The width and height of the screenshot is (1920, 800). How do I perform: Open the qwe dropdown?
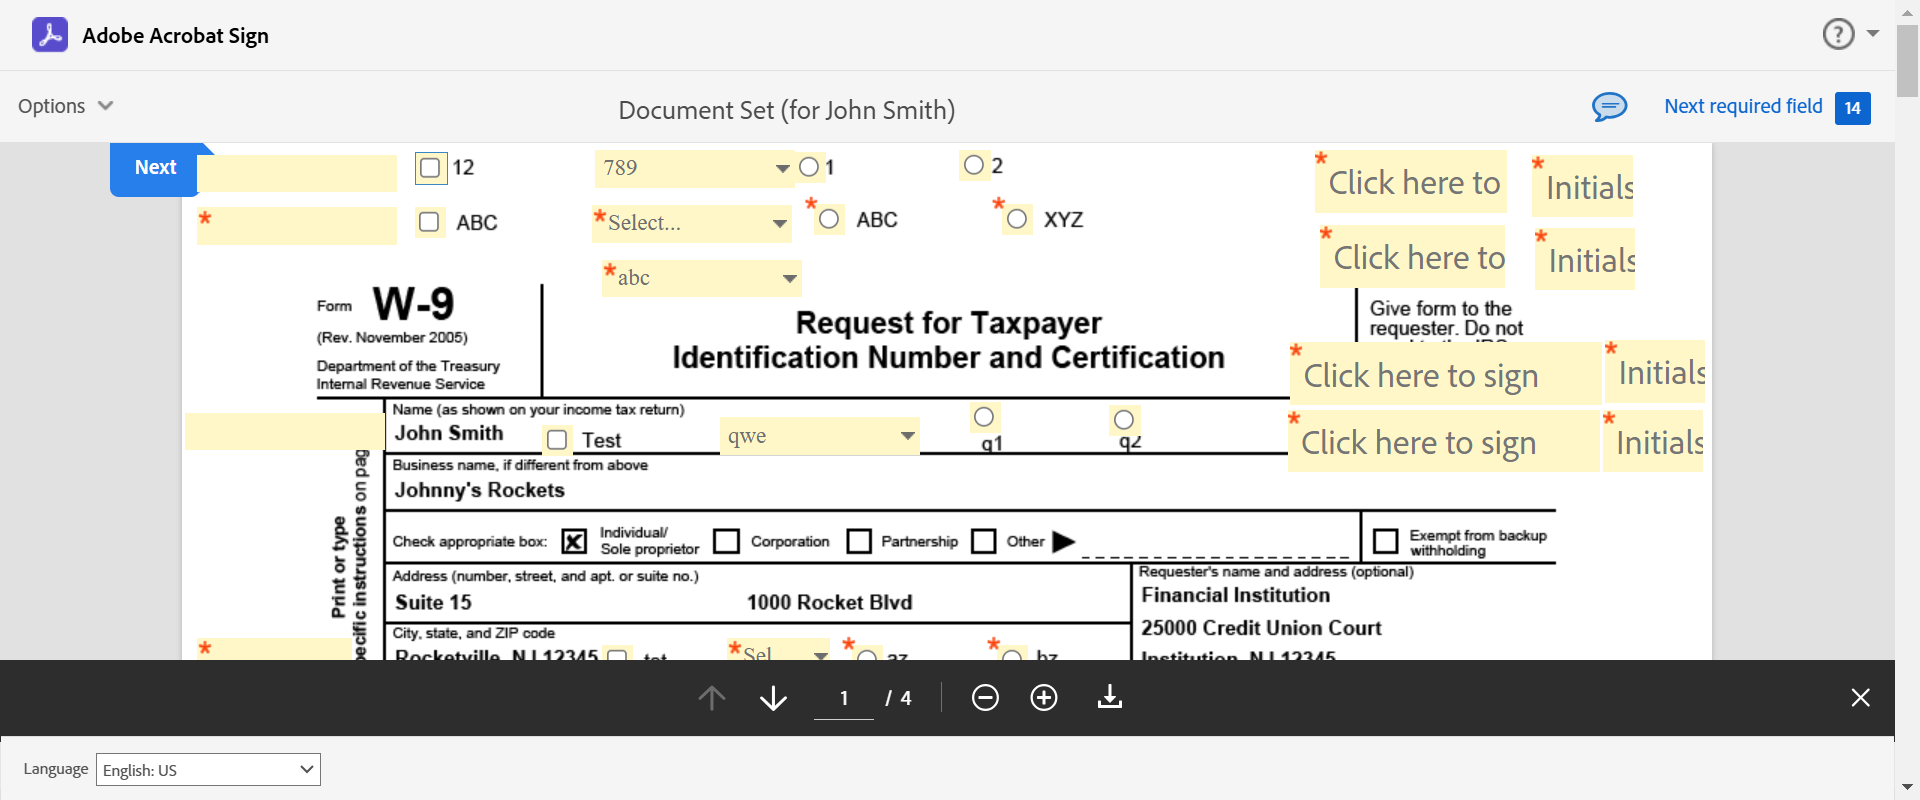point(819,436)
